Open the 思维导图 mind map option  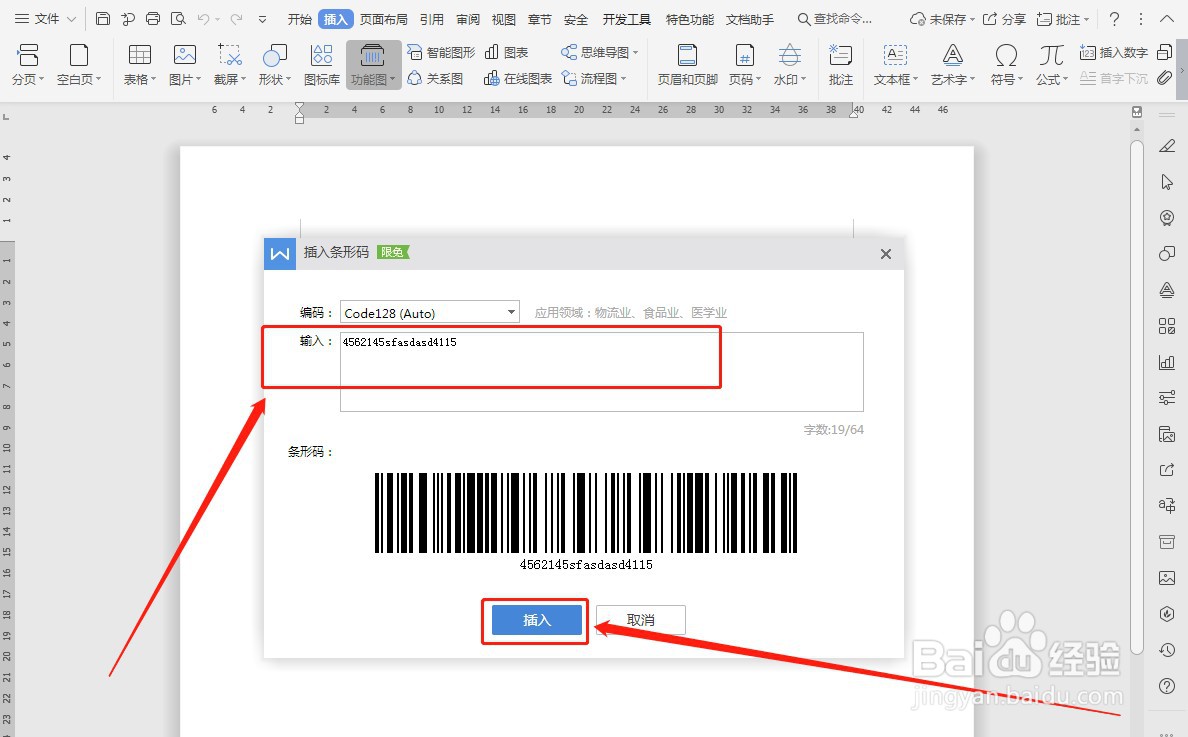pyautogui.click(x=599, y=52)
